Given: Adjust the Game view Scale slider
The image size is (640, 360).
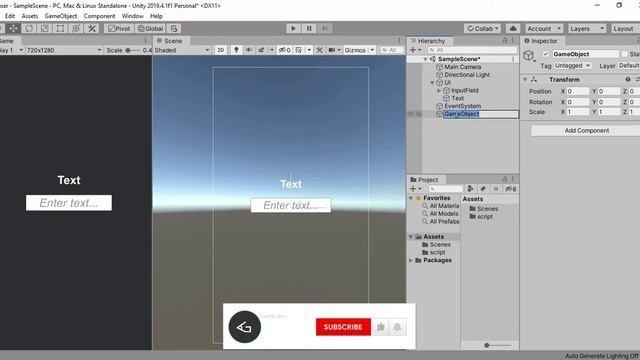Looking at the screenshot, I should [x=133, y=50].
